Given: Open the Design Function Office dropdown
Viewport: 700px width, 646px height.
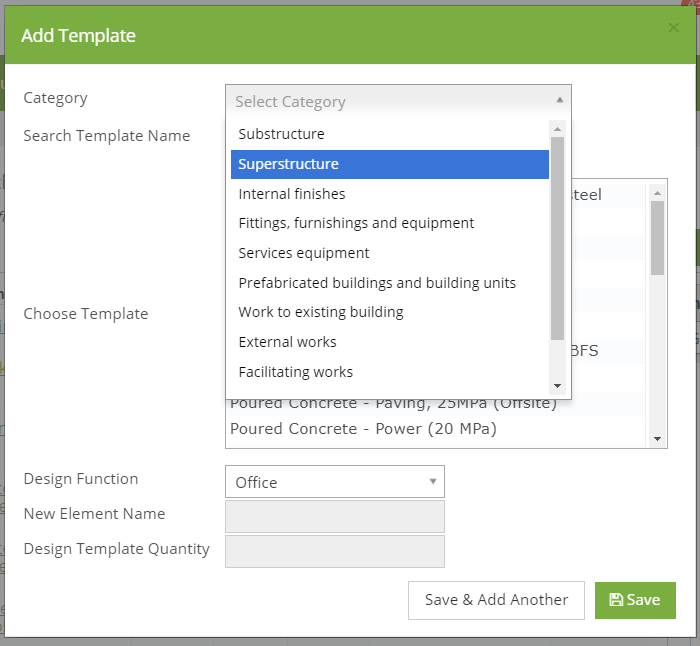Looking at the screenshot, I should 335,482.
